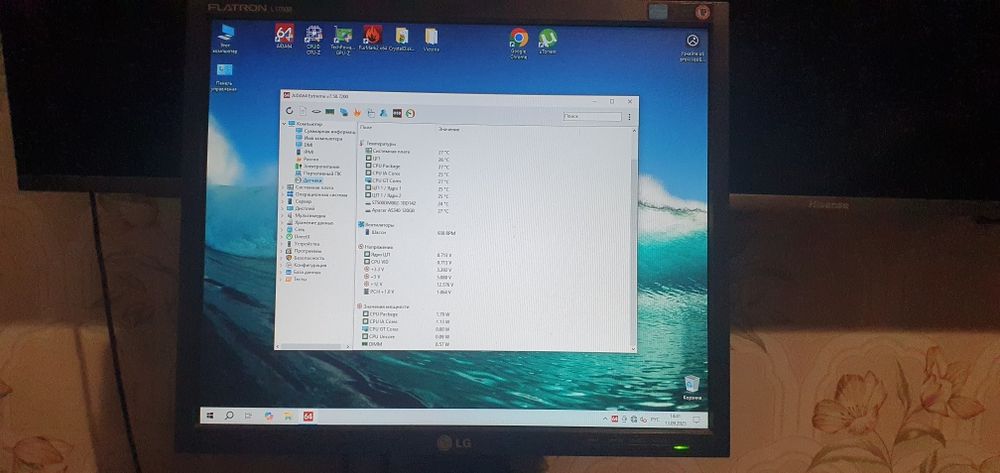The image size is (1000, 473).
Task: Open CPU-Z desktop shortcut
Action: pyautogui.click(x=313, y=40)
